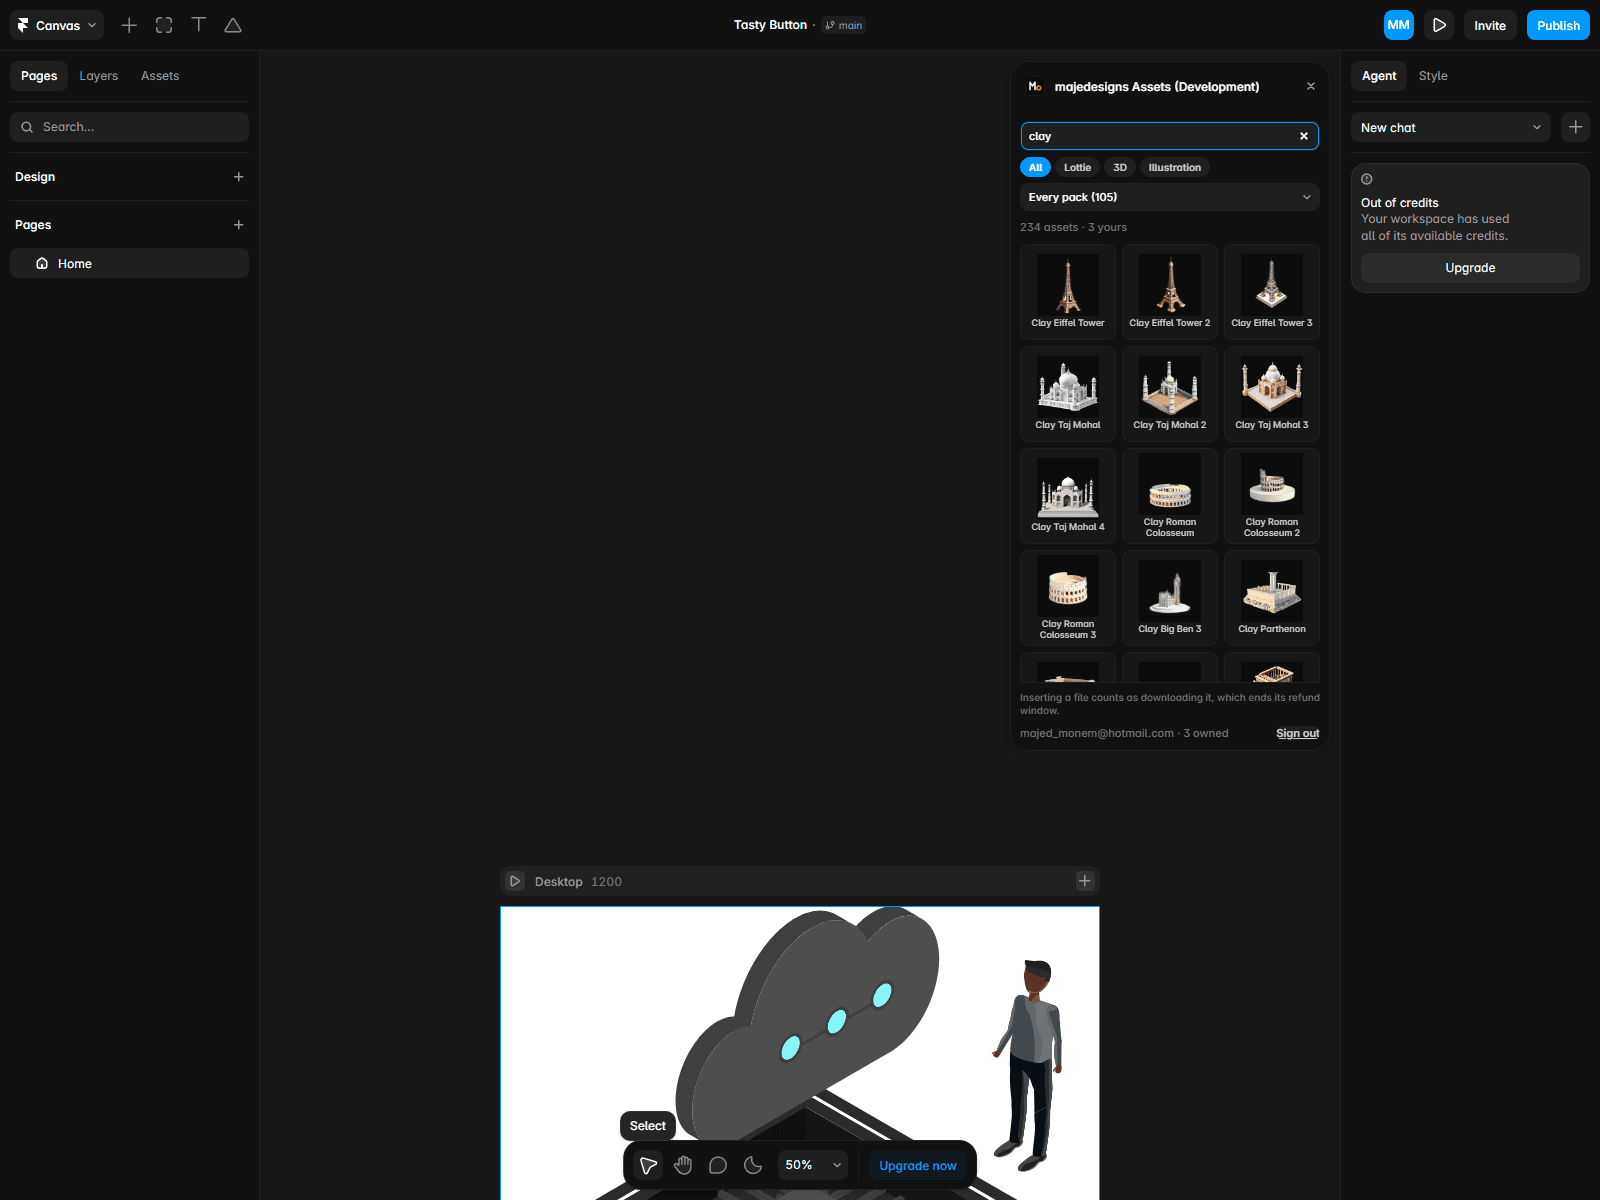Toggle dark mode moon icon
Image resolution: width=1600 pixels, height=1200 pixels.
click(x=753, y=1165)
